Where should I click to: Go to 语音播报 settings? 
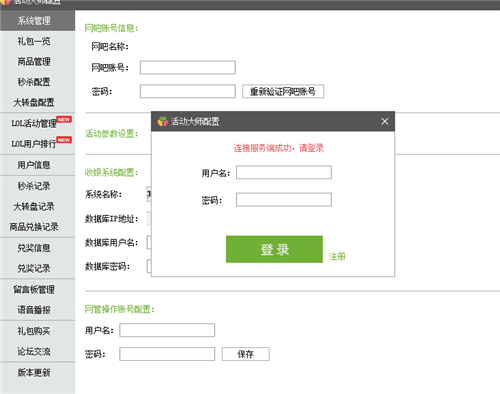pos(34,310)
